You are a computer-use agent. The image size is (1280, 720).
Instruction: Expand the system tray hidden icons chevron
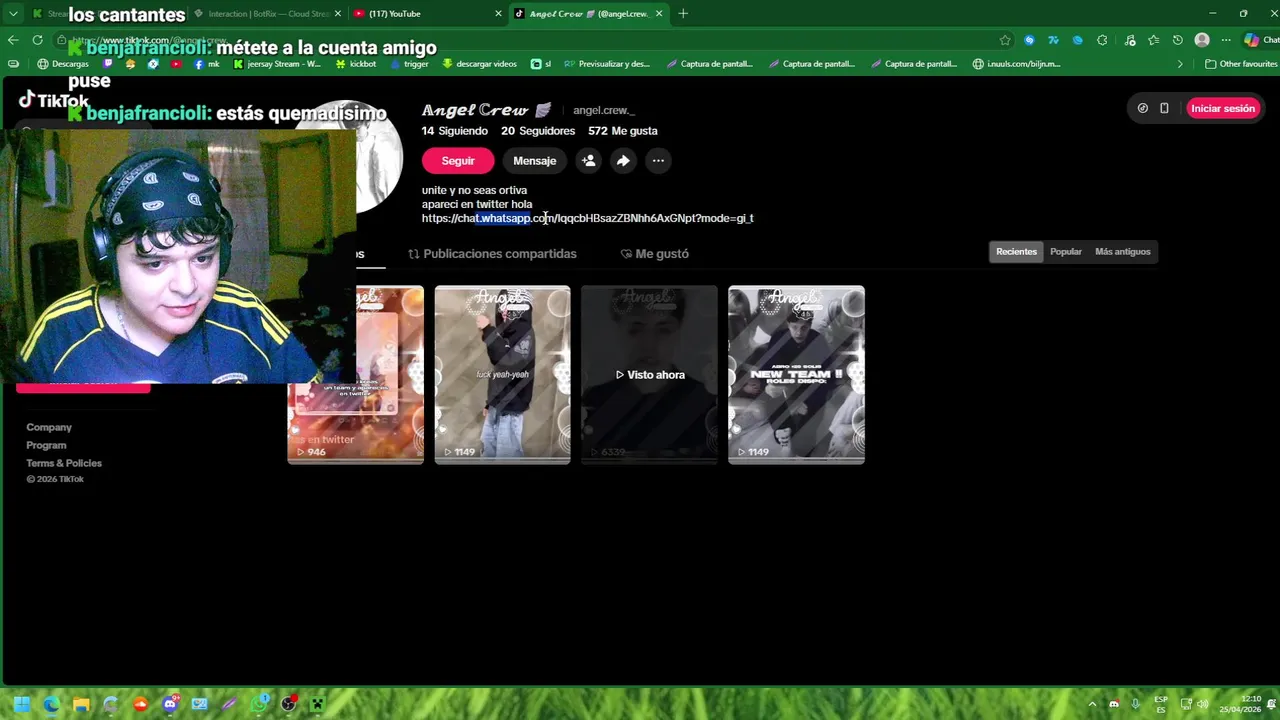click(1092, 704)
